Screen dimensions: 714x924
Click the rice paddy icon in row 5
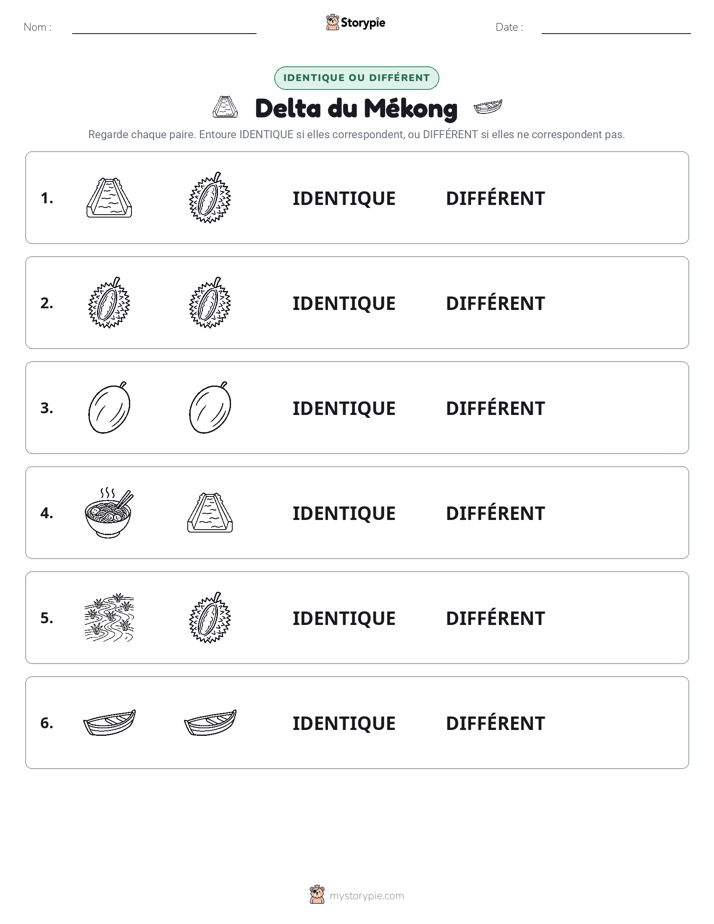click(109, 618)
